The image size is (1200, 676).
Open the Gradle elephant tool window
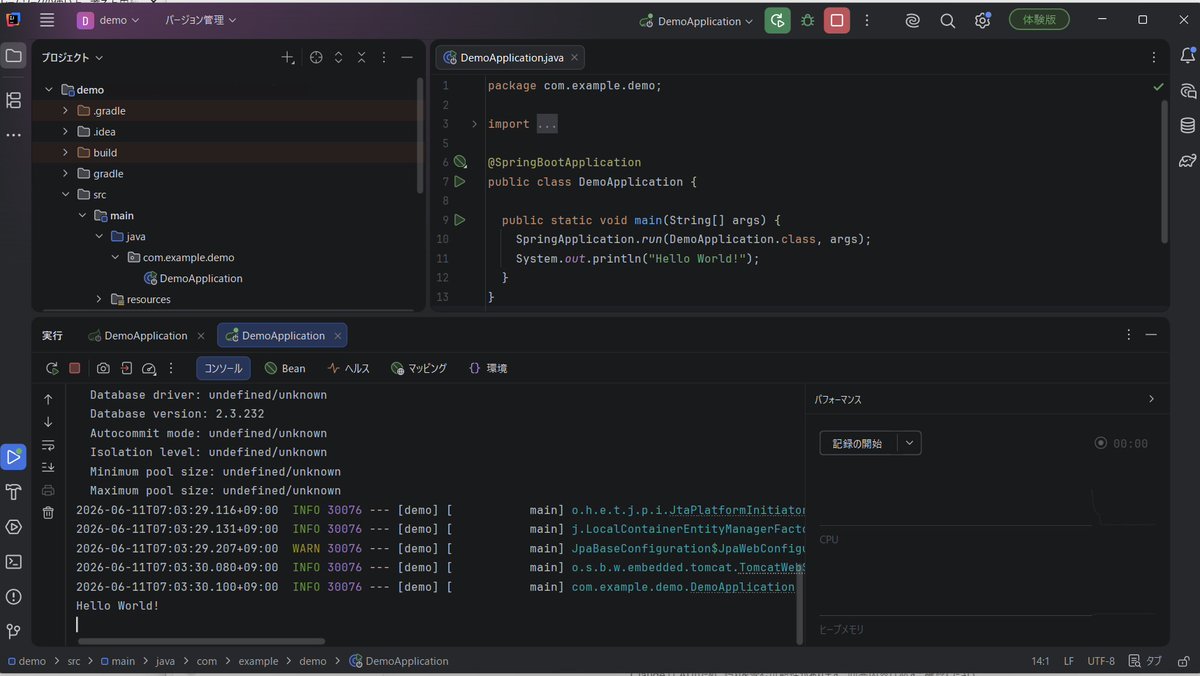click(x=1188, y=160)
